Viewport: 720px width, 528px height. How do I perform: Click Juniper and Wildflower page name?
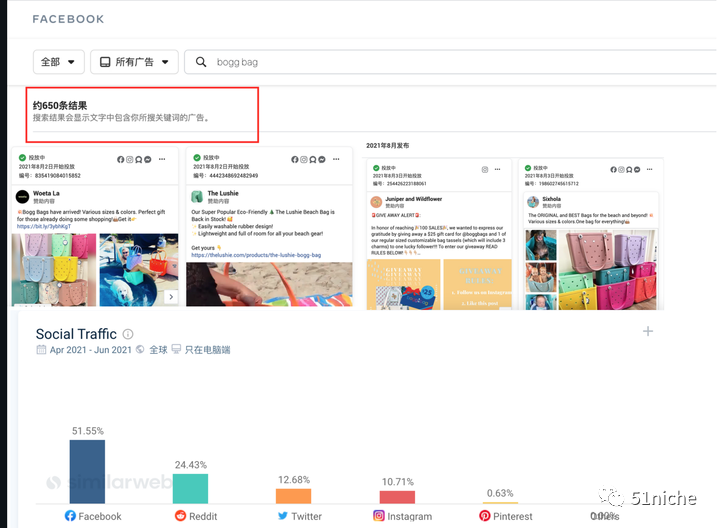pos(429,199)
